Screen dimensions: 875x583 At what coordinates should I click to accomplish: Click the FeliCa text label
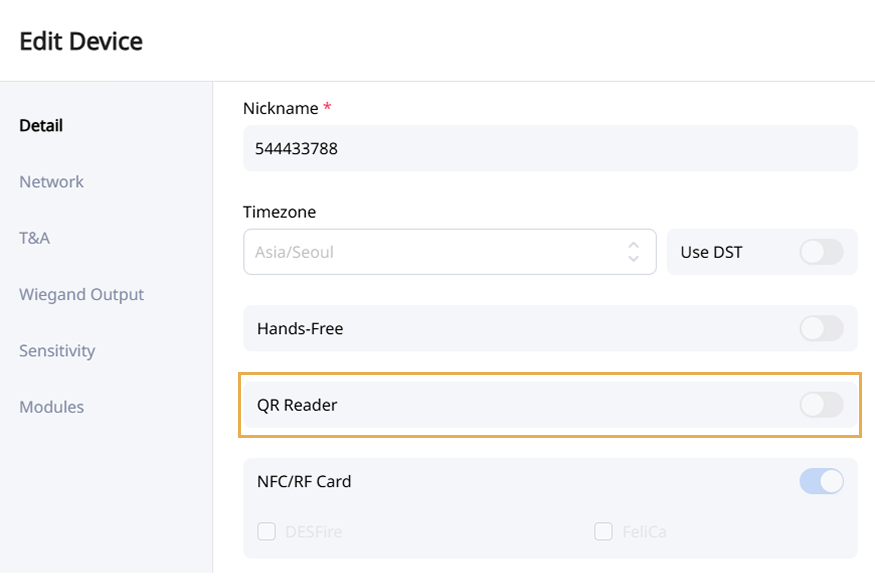pyautogui.click(x=644, y=532)
